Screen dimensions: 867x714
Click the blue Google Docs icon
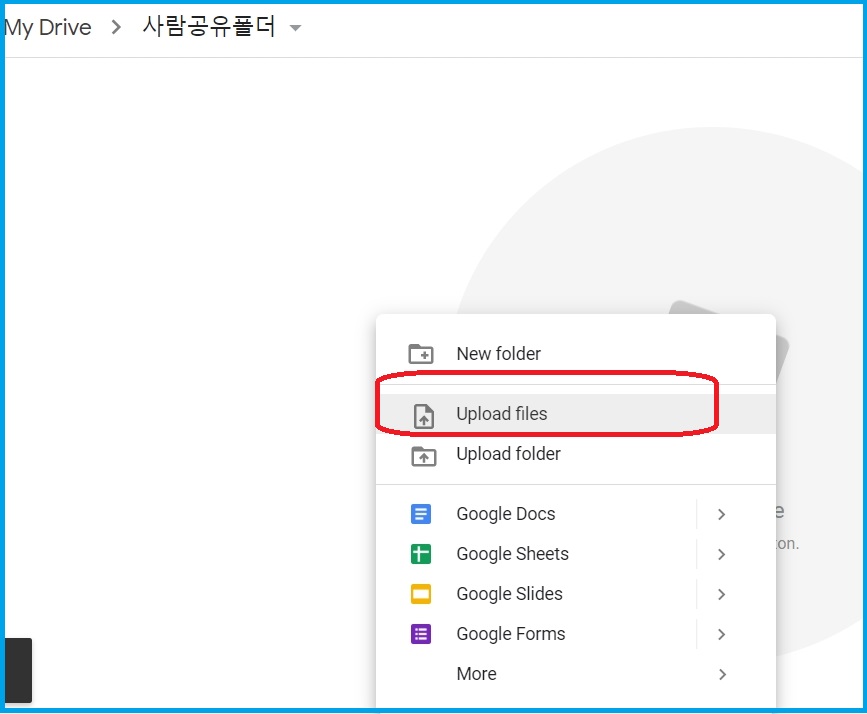coord(421,514)
